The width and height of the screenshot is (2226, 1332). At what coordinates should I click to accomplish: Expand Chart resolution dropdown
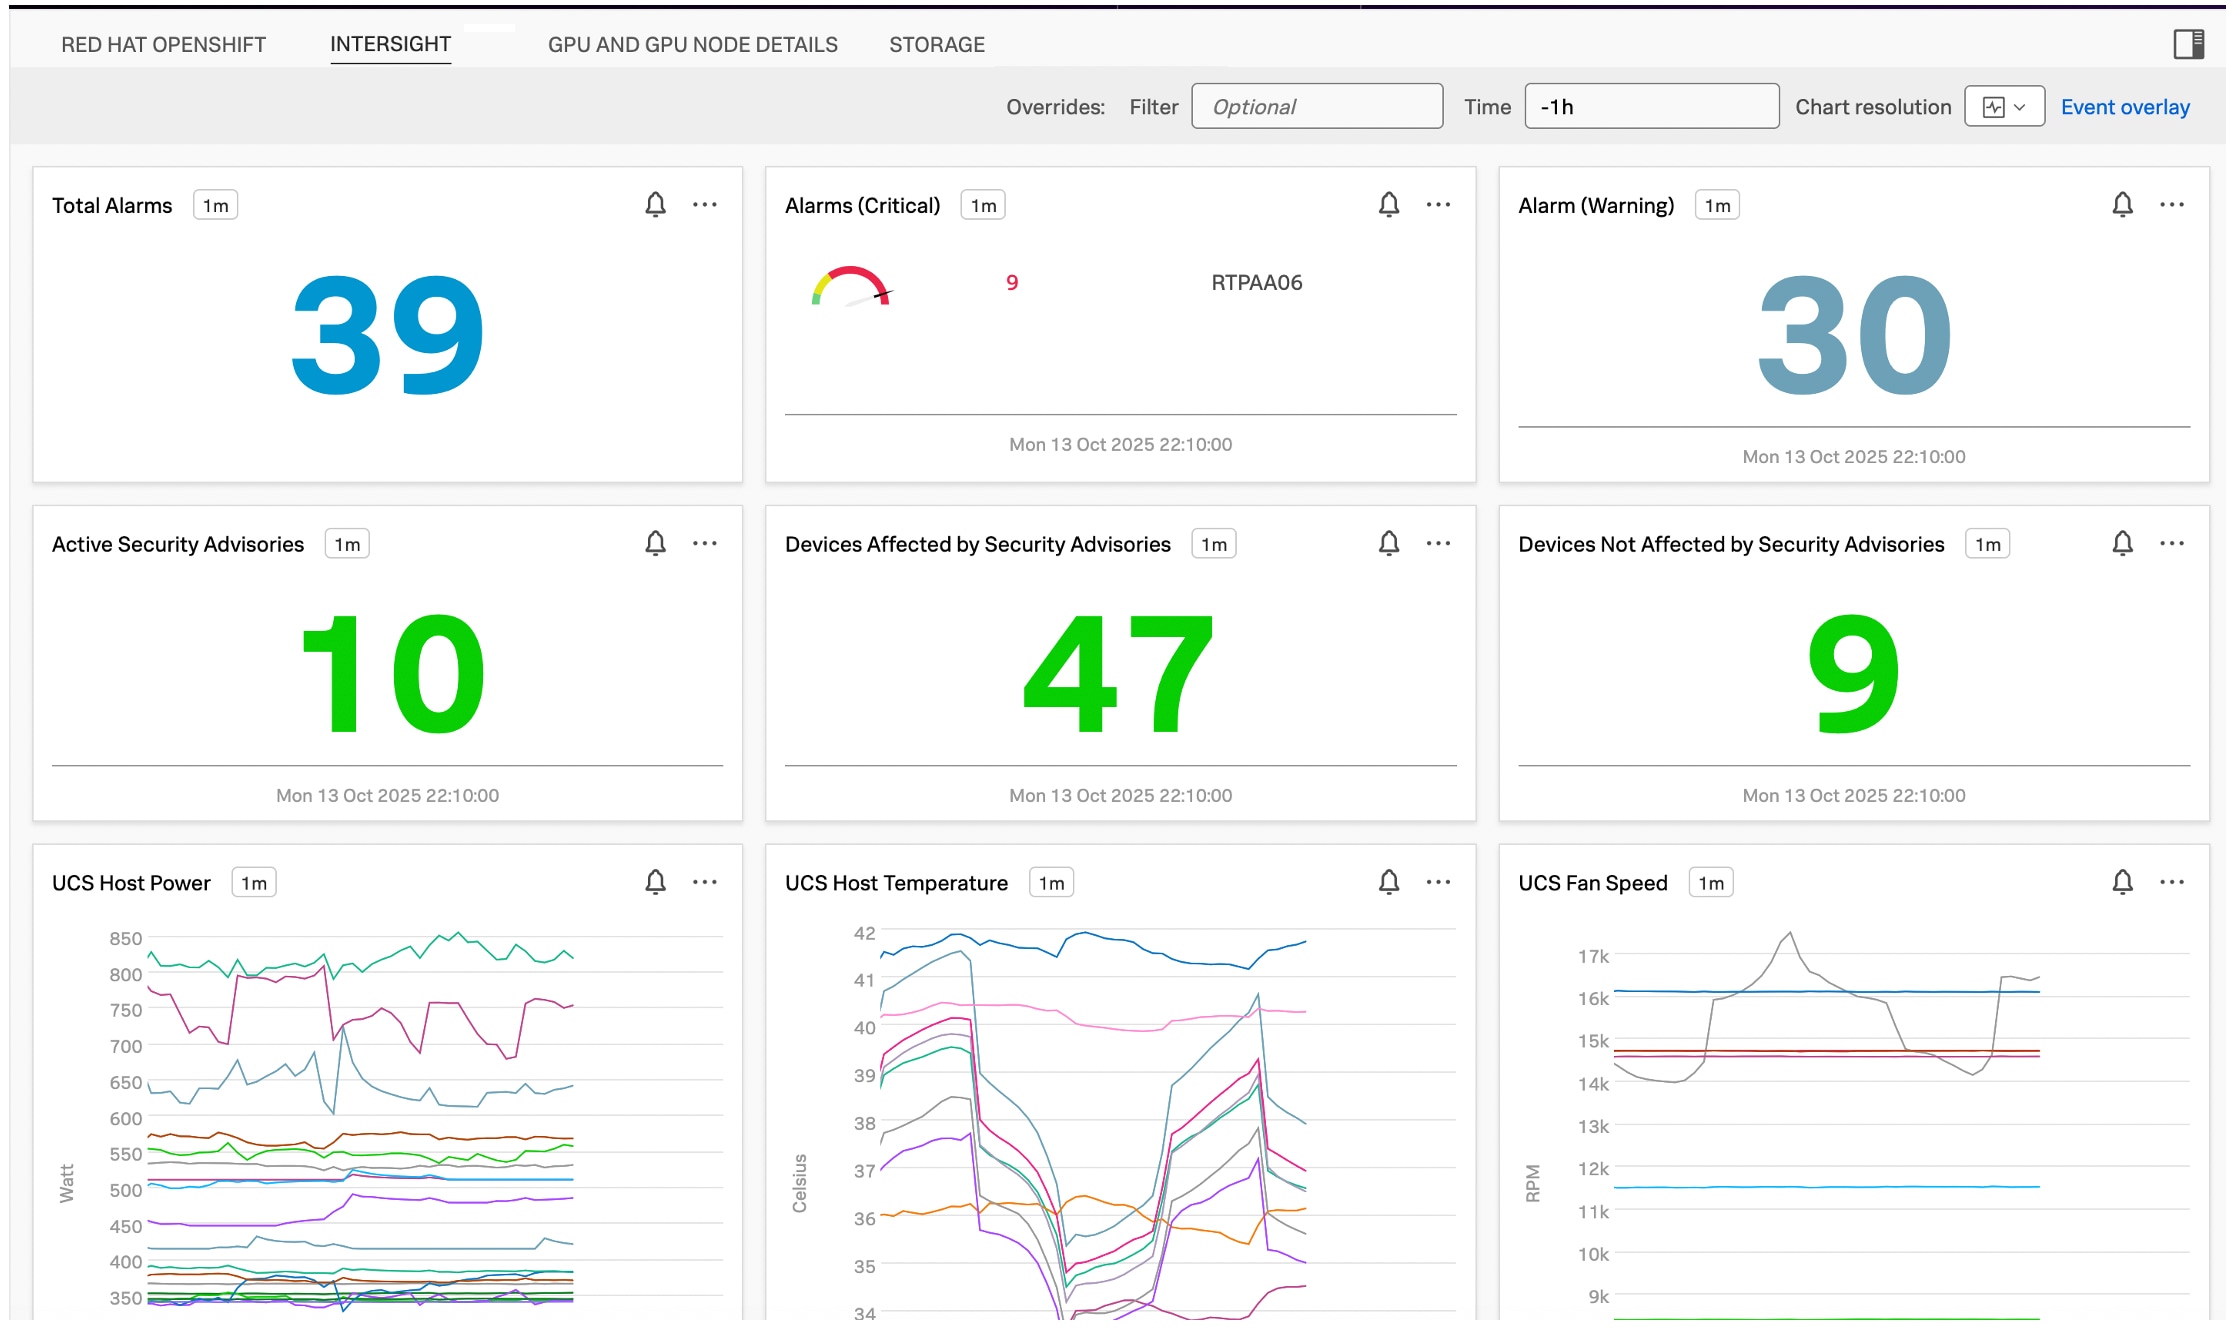pos(2004,107)
